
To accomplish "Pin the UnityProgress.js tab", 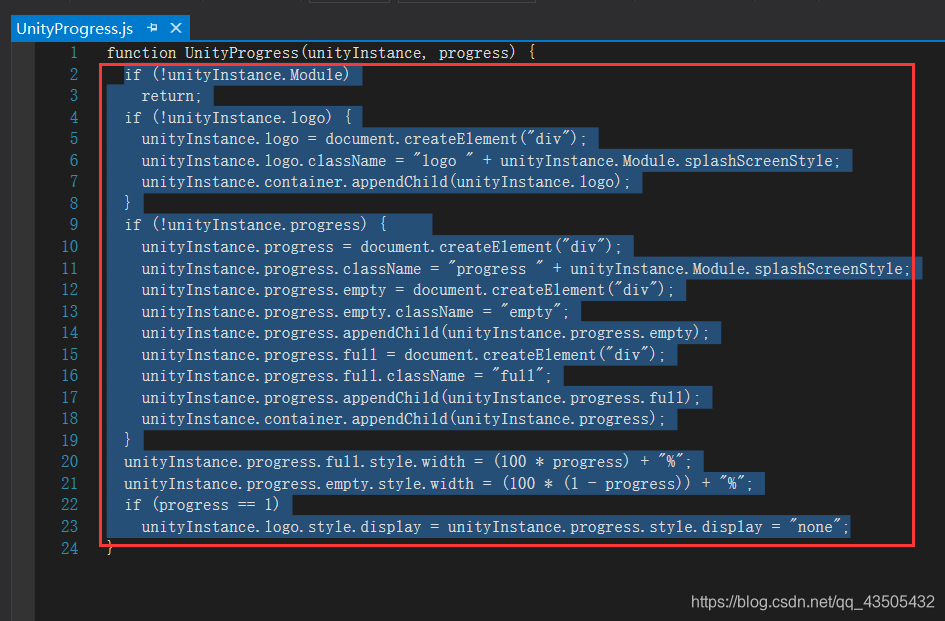I will [x=152, y=28].
